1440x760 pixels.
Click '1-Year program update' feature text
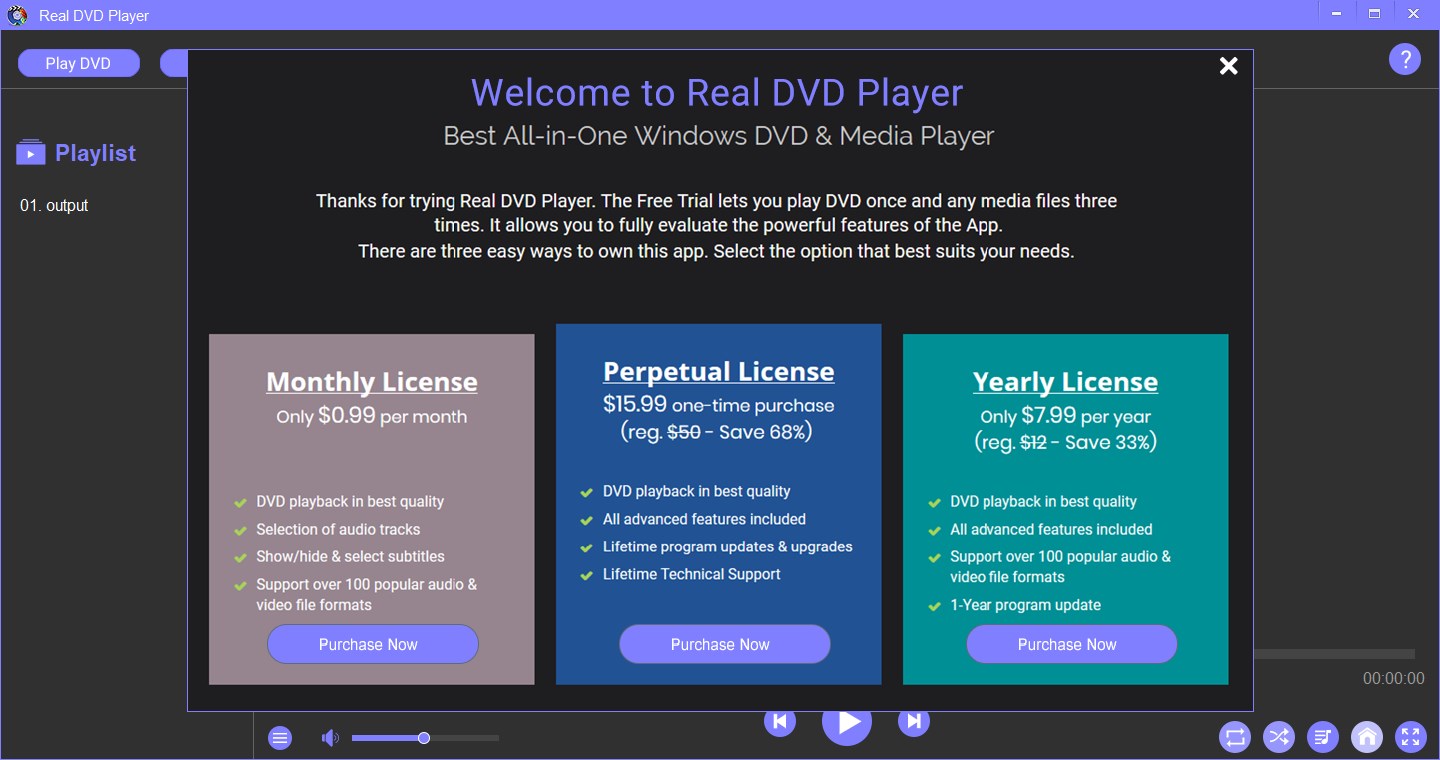[1025, 605]
